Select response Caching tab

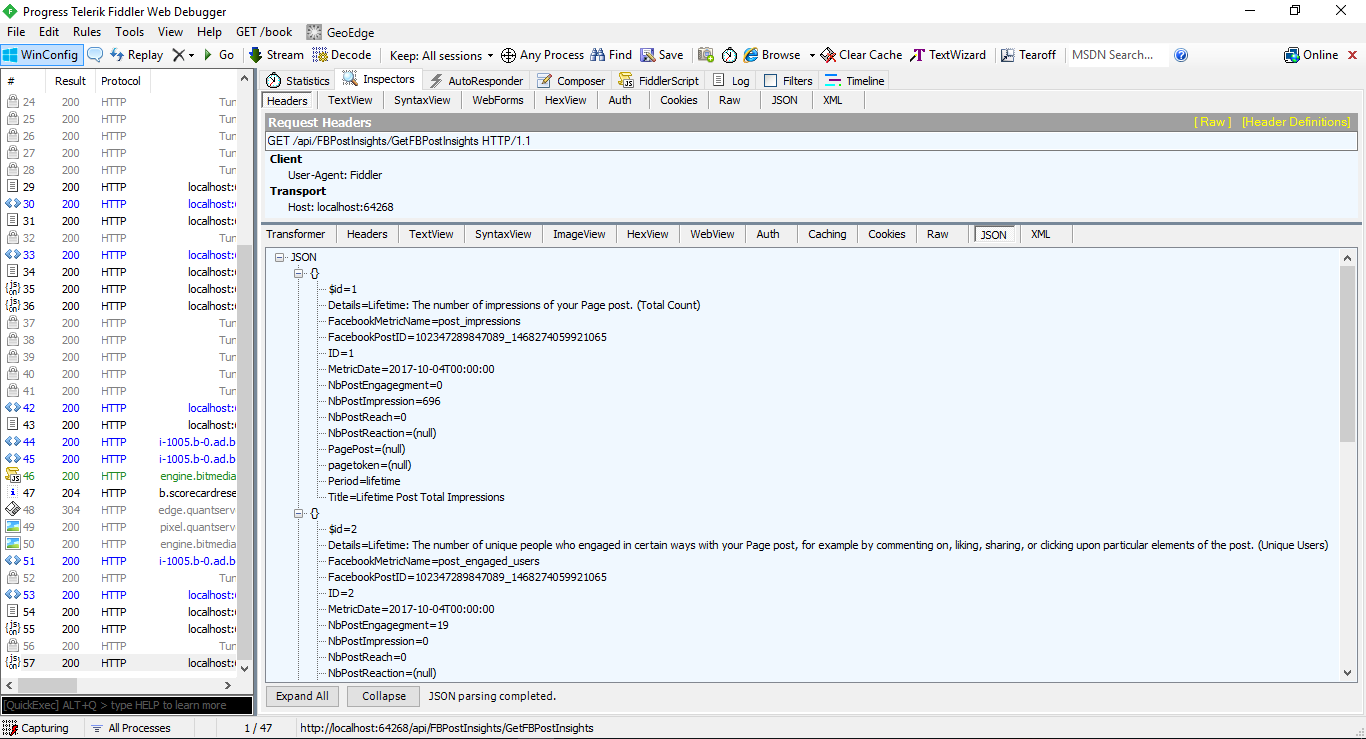click(827, 234)
